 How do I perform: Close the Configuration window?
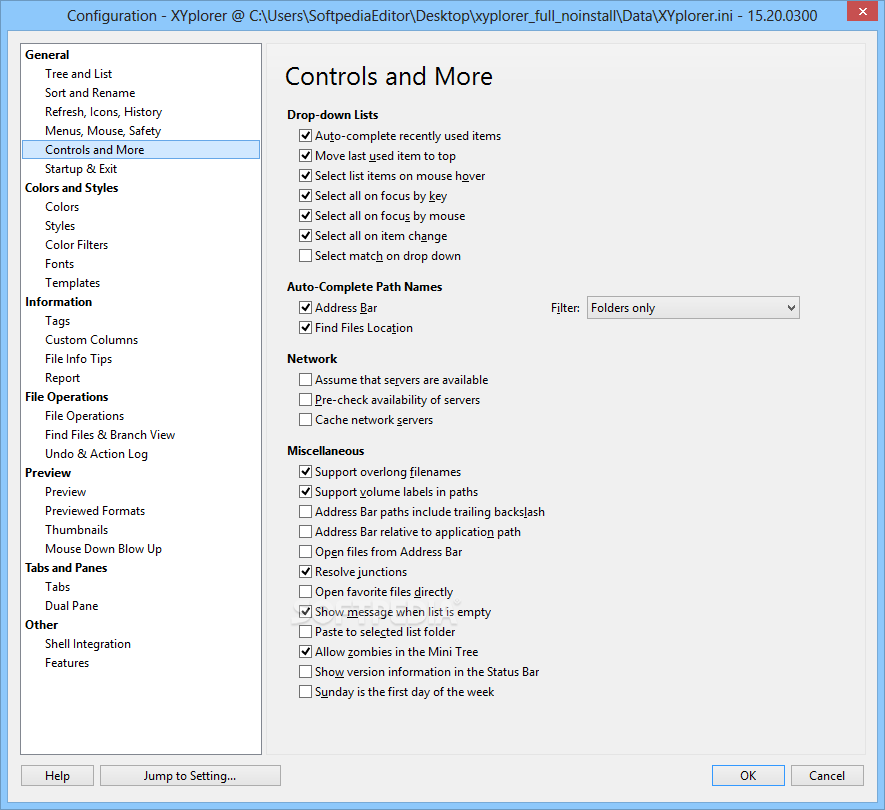click(x=862, y=11)
